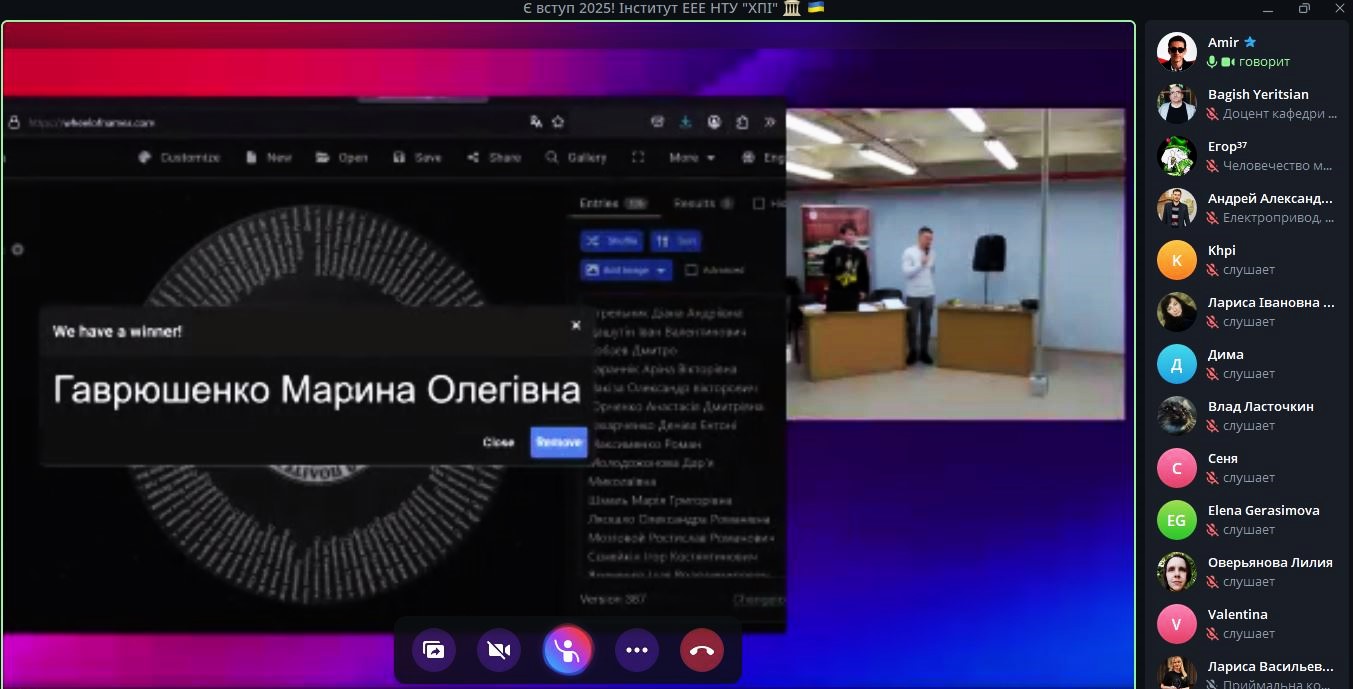Open Влад Ласточкин's avatar
1353x689 pixels.
tap(1177, 416)
